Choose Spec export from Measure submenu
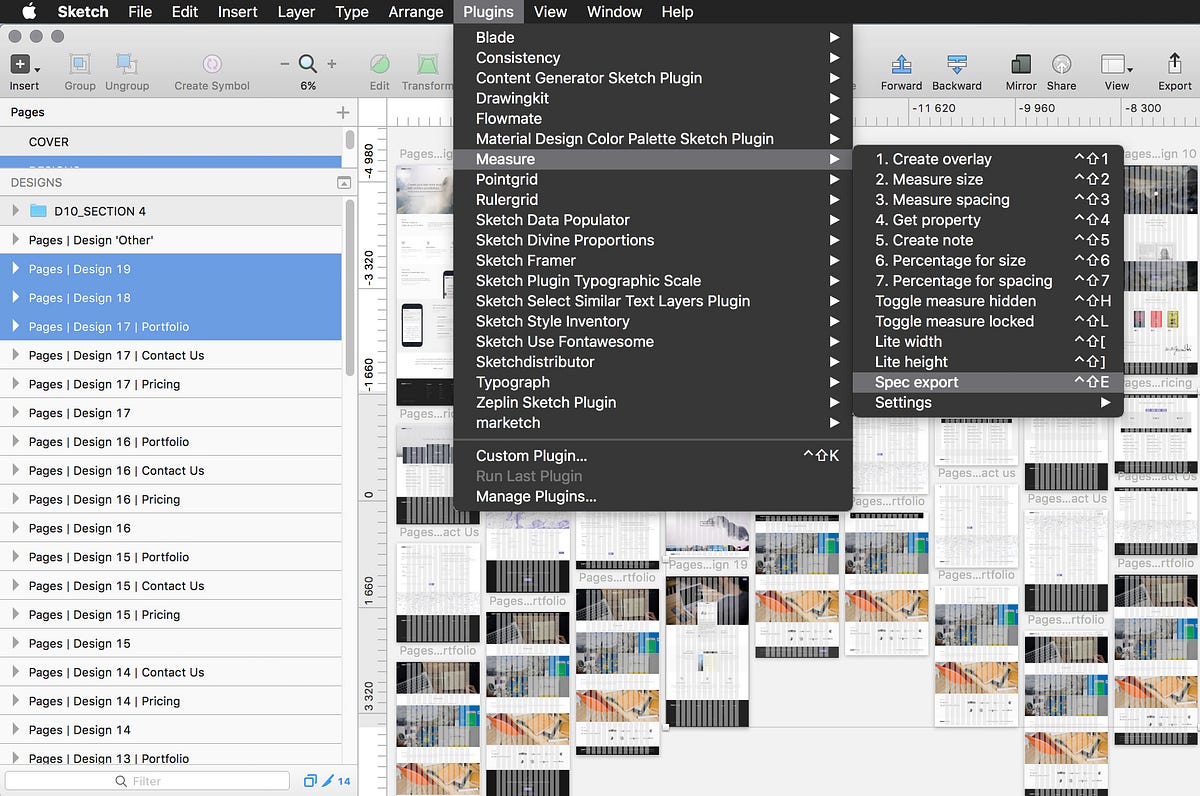The image size is (1200, 796). (x=916, y=382)
